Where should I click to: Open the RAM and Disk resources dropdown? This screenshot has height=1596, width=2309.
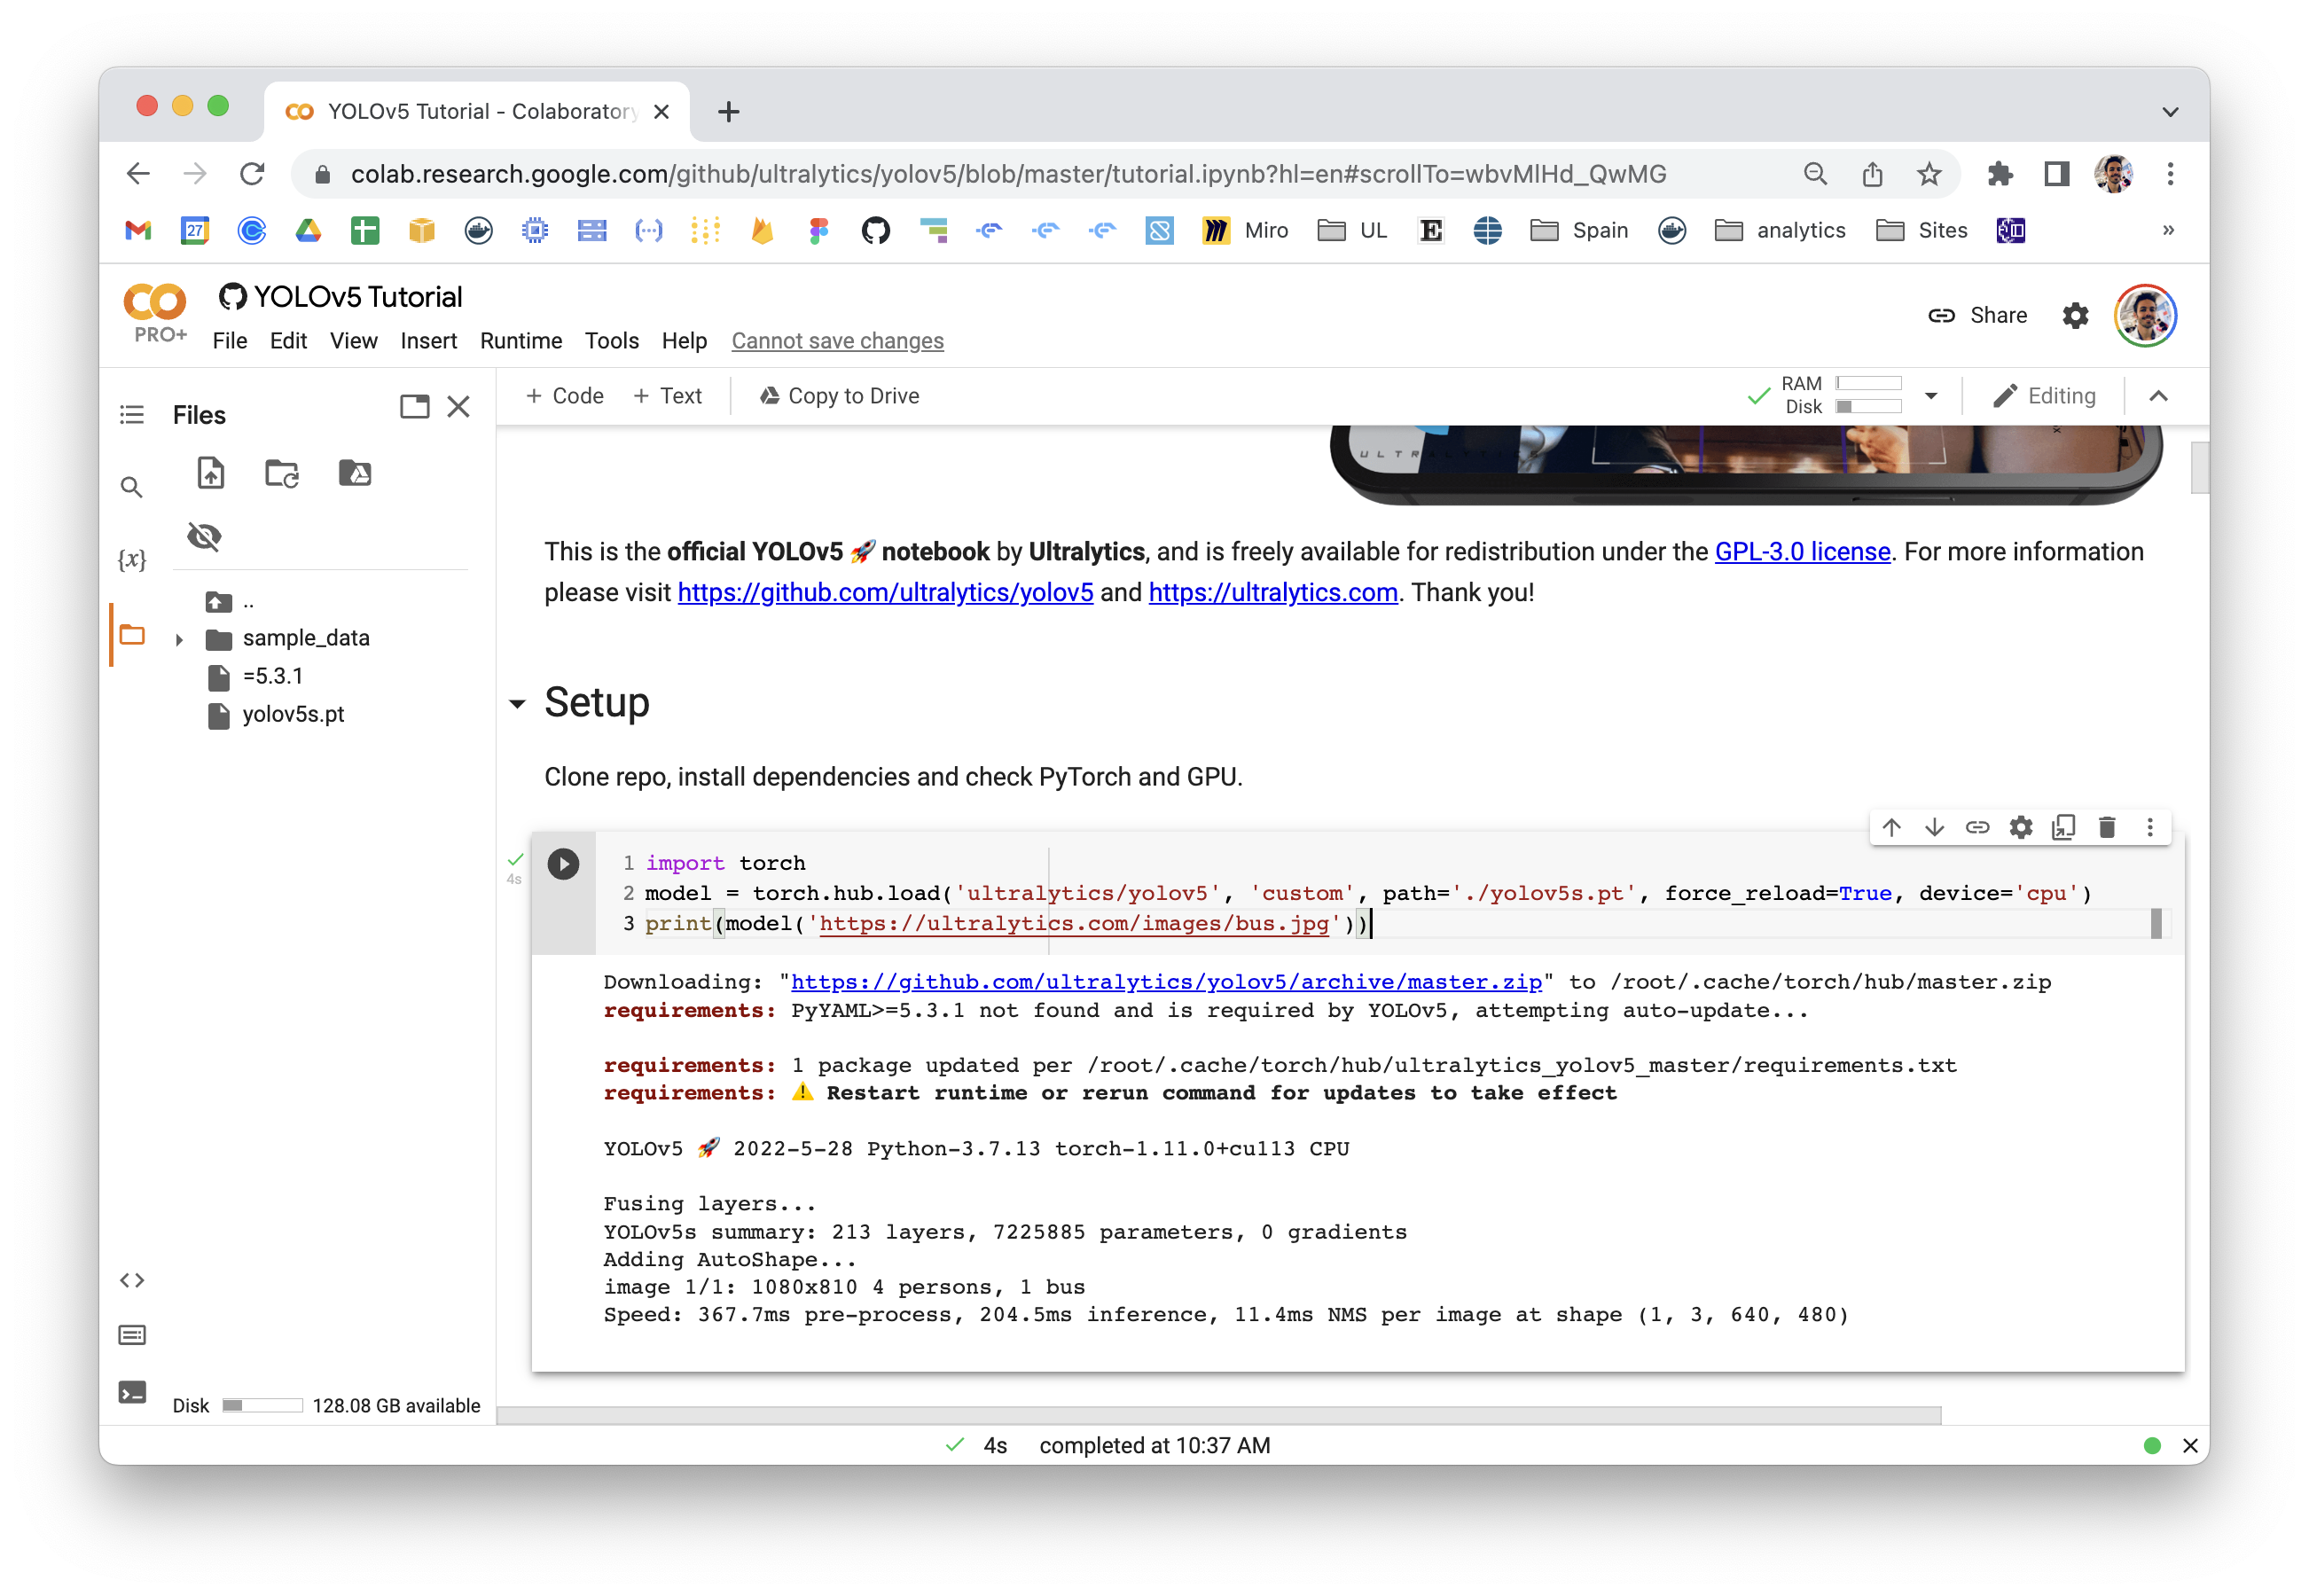[1931, 395]
